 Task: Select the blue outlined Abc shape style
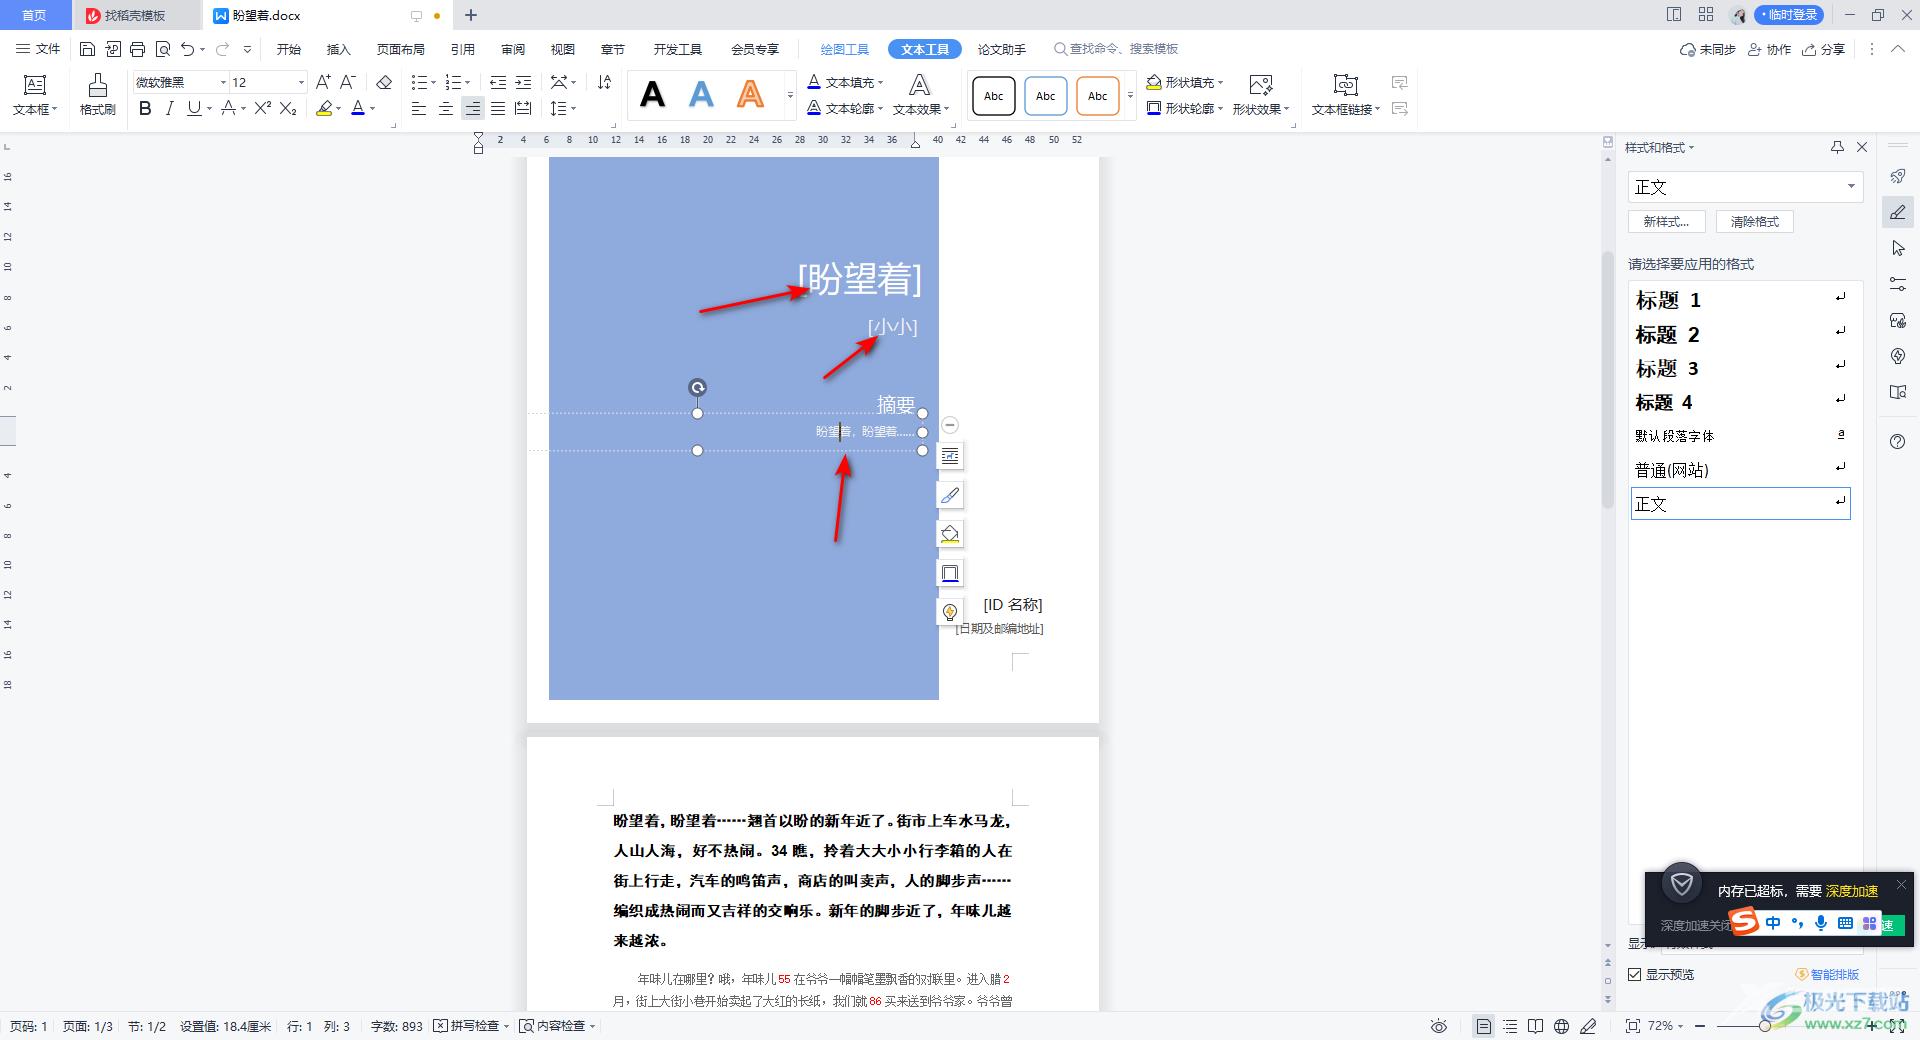pyautogui.click(x=1045, y=96)
